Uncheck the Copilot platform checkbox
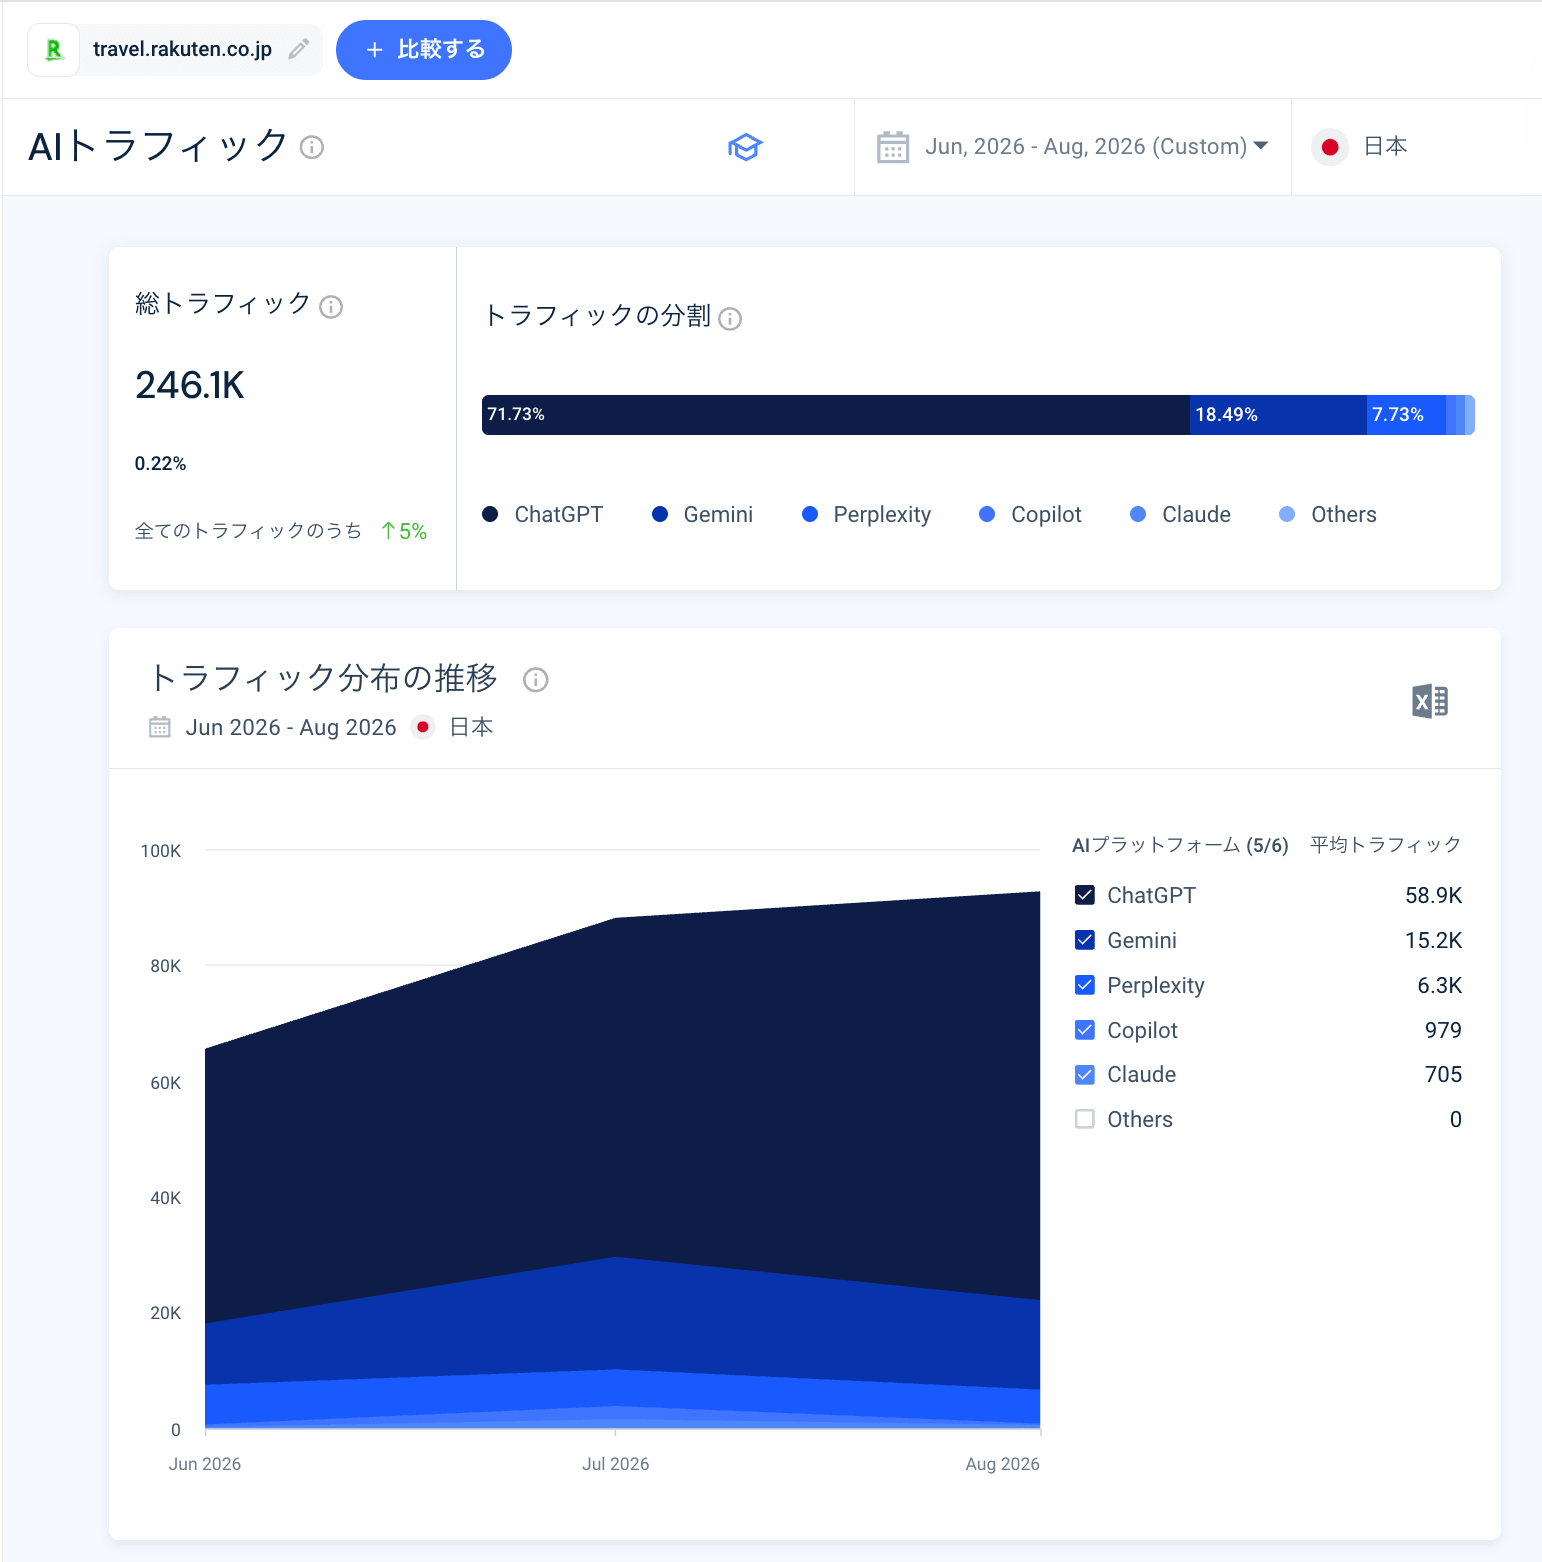The image size is (1542, 1562). (1085, 1030)
